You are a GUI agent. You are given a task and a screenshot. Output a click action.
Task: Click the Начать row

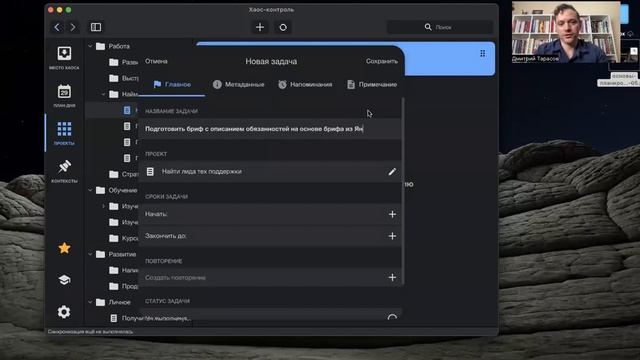coord(270,214)
